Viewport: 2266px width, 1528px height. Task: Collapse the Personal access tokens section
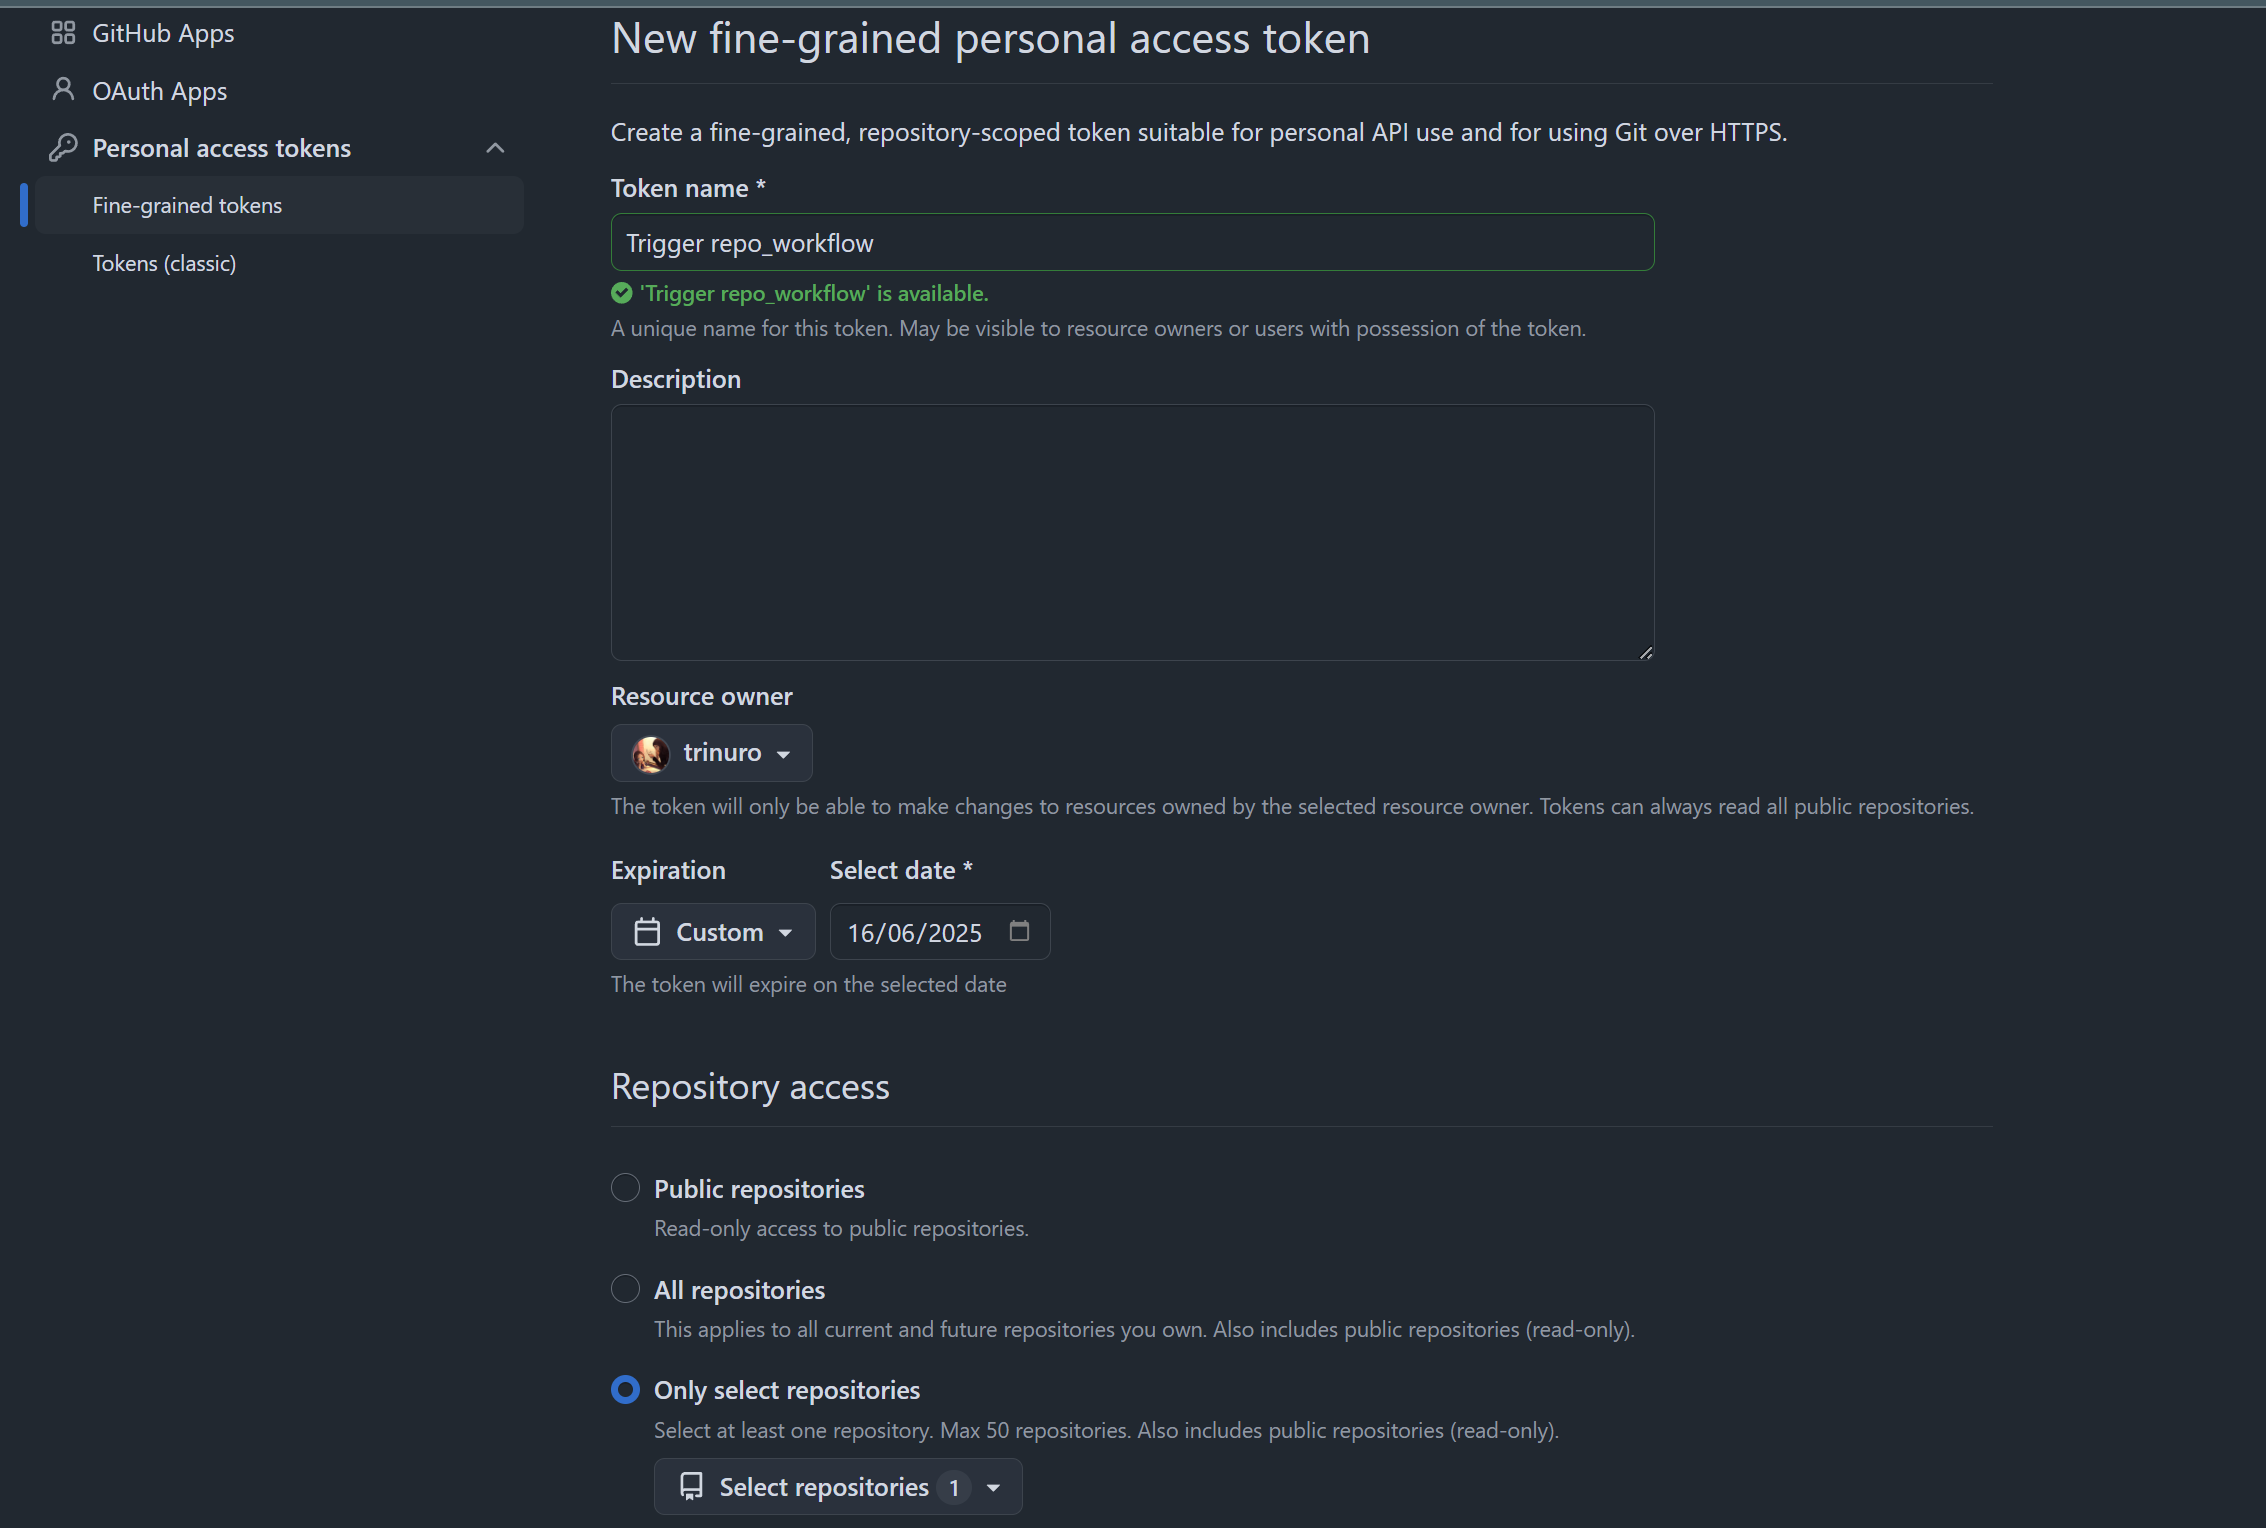tap(495, 148)
